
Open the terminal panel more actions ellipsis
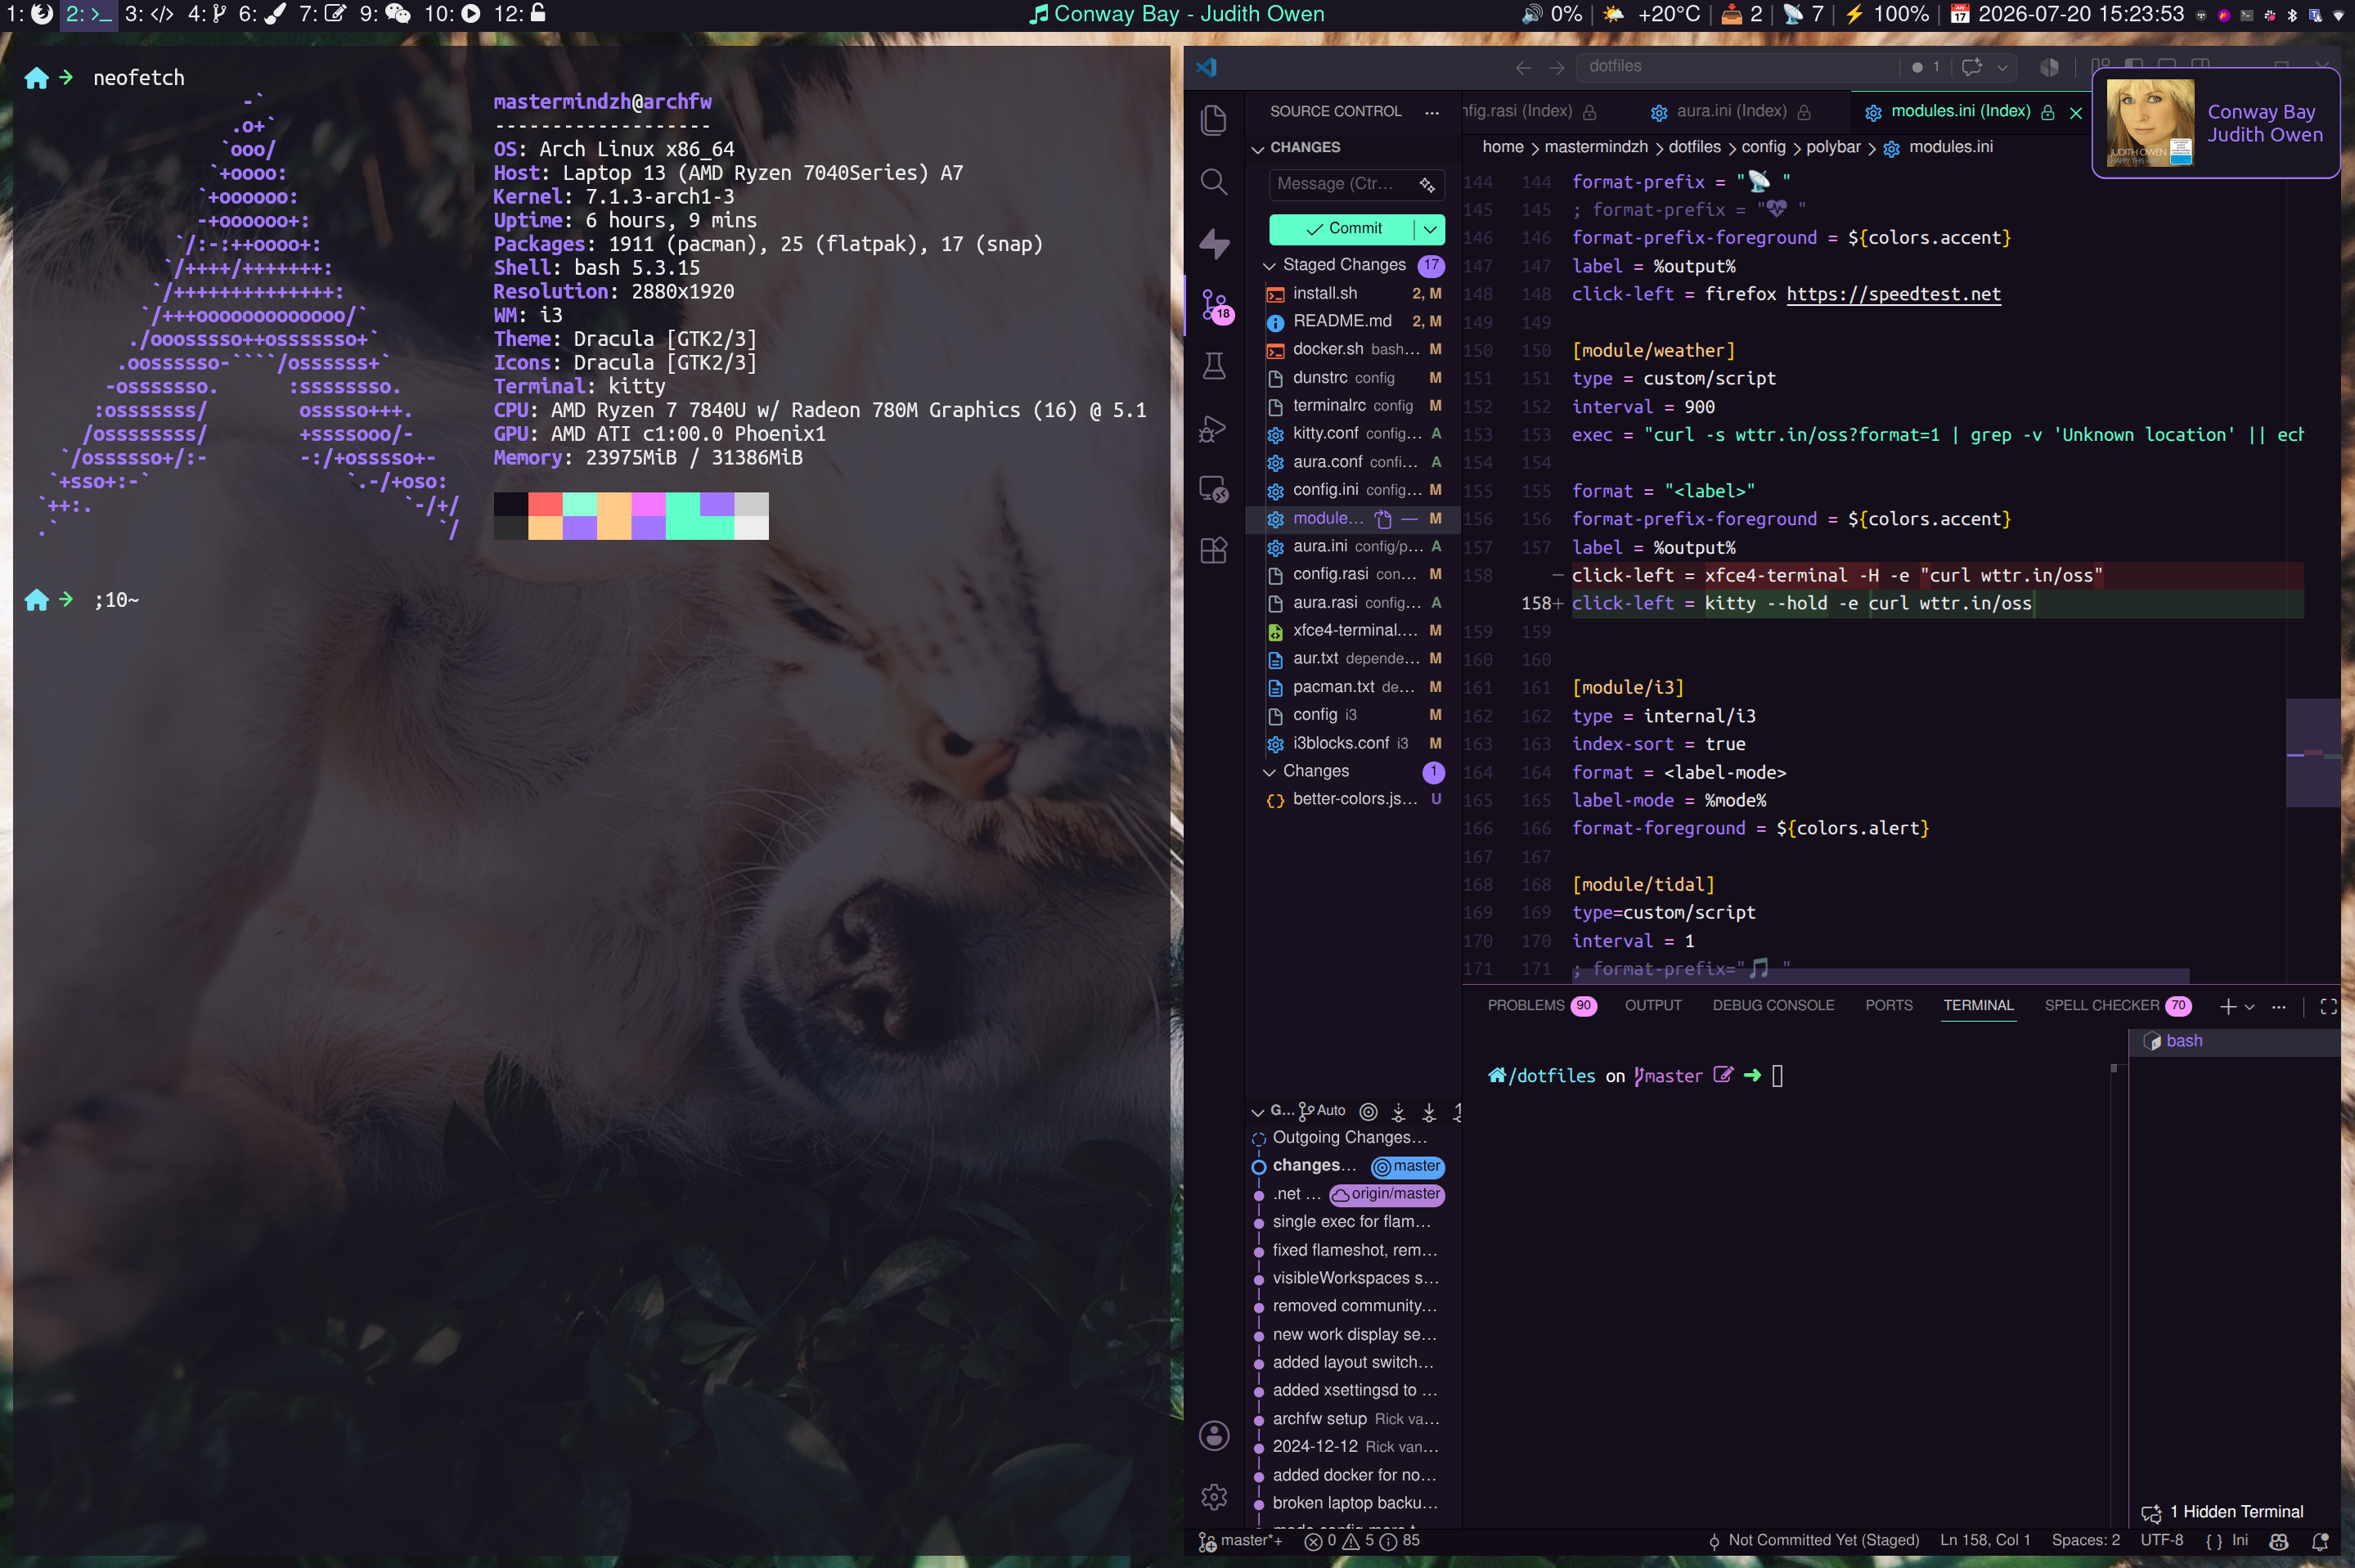[x=2278, y=1006]
